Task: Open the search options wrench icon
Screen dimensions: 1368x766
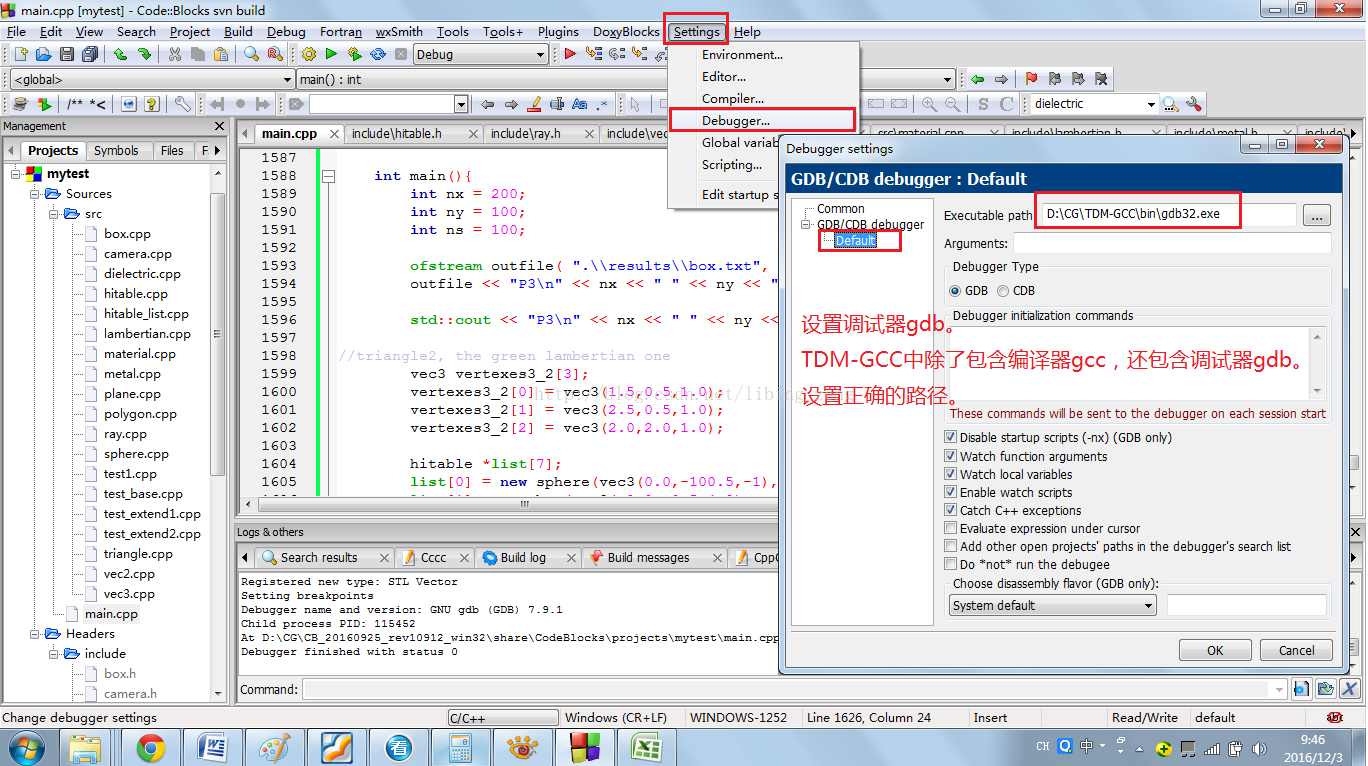Action: click(x=1193, y=104)
